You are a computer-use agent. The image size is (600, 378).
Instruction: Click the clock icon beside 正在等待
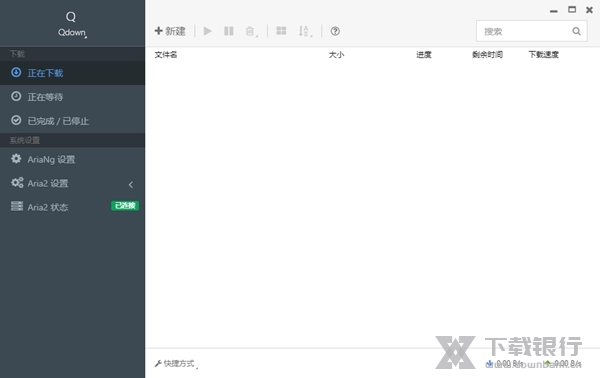(x=16, y=96)
